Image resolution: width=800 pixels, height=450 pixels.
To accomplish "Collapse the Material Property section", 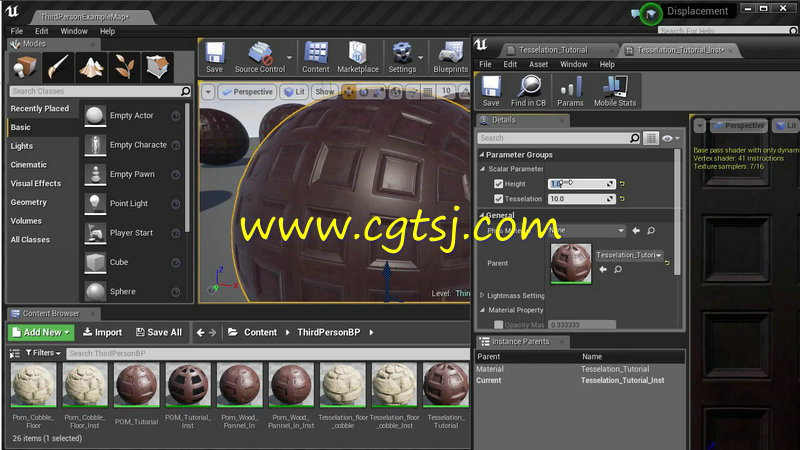I will tap(482, 310).
